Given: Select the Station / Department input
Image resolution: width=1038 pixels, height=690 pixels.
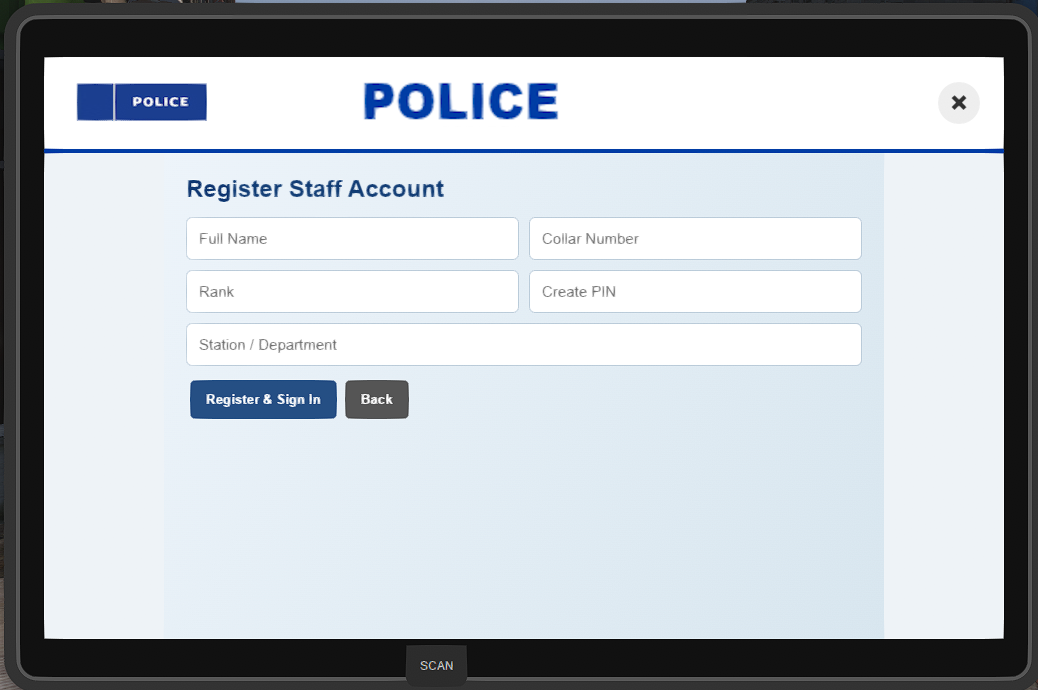Looking at the screenshot, I should (524, 344).
